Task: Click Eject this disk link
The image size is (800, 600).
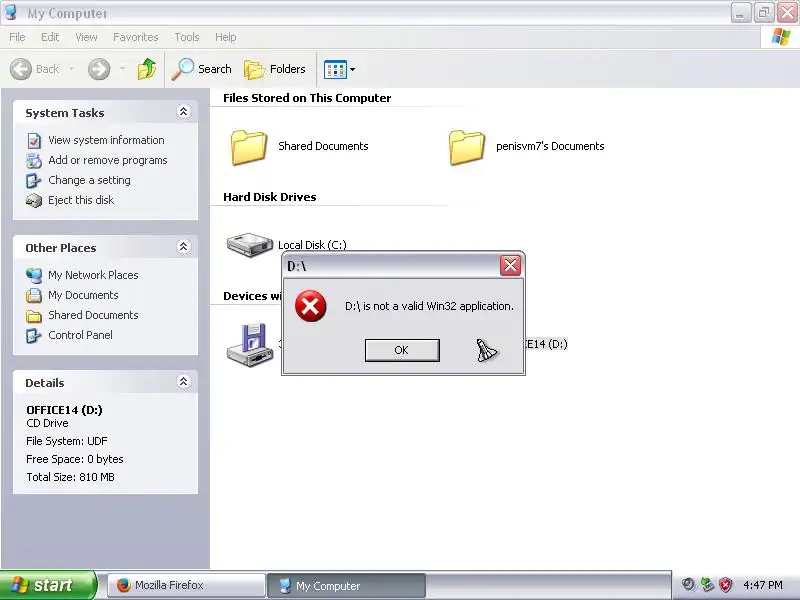Action: click(x=81, y=200)
